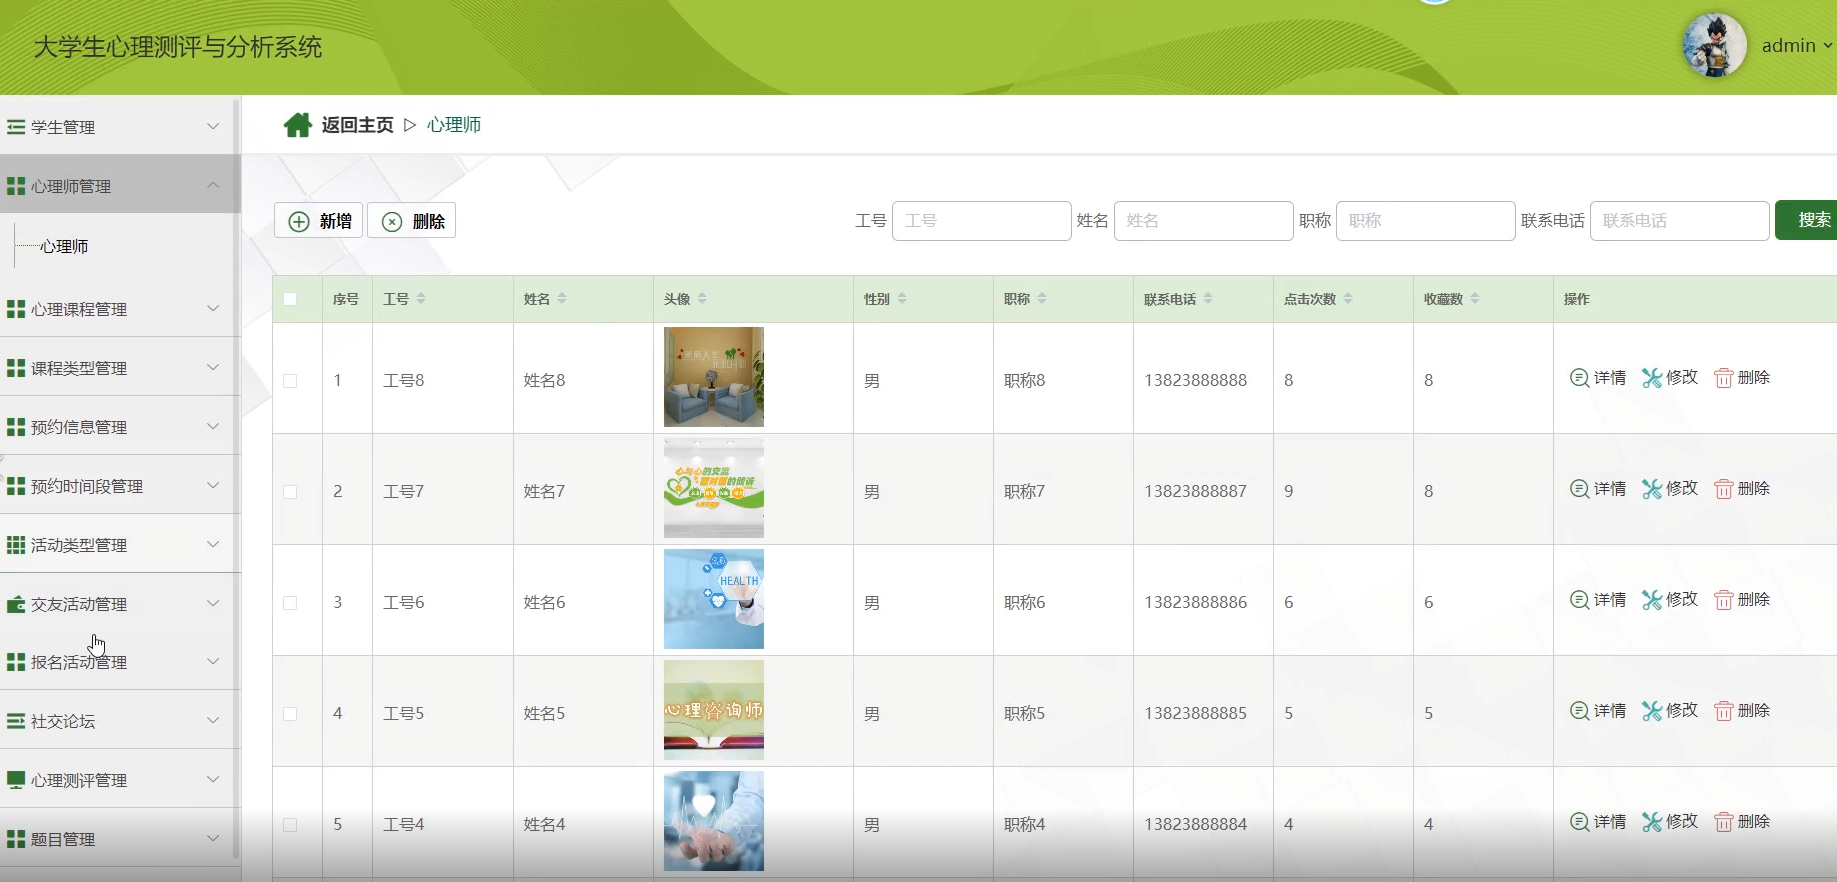Collapse the 心理师管理 menu chevron
The image size is (1837, 882).
(213, 185)
